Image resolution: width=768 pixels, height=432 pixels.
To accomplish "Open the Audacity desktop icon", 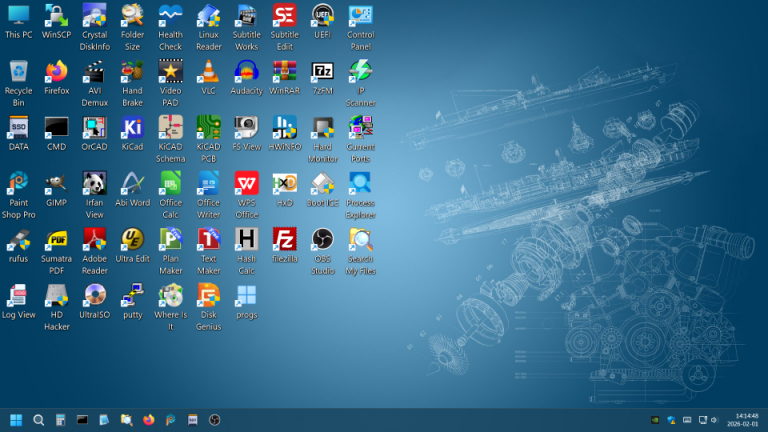I will coord(246,72).
